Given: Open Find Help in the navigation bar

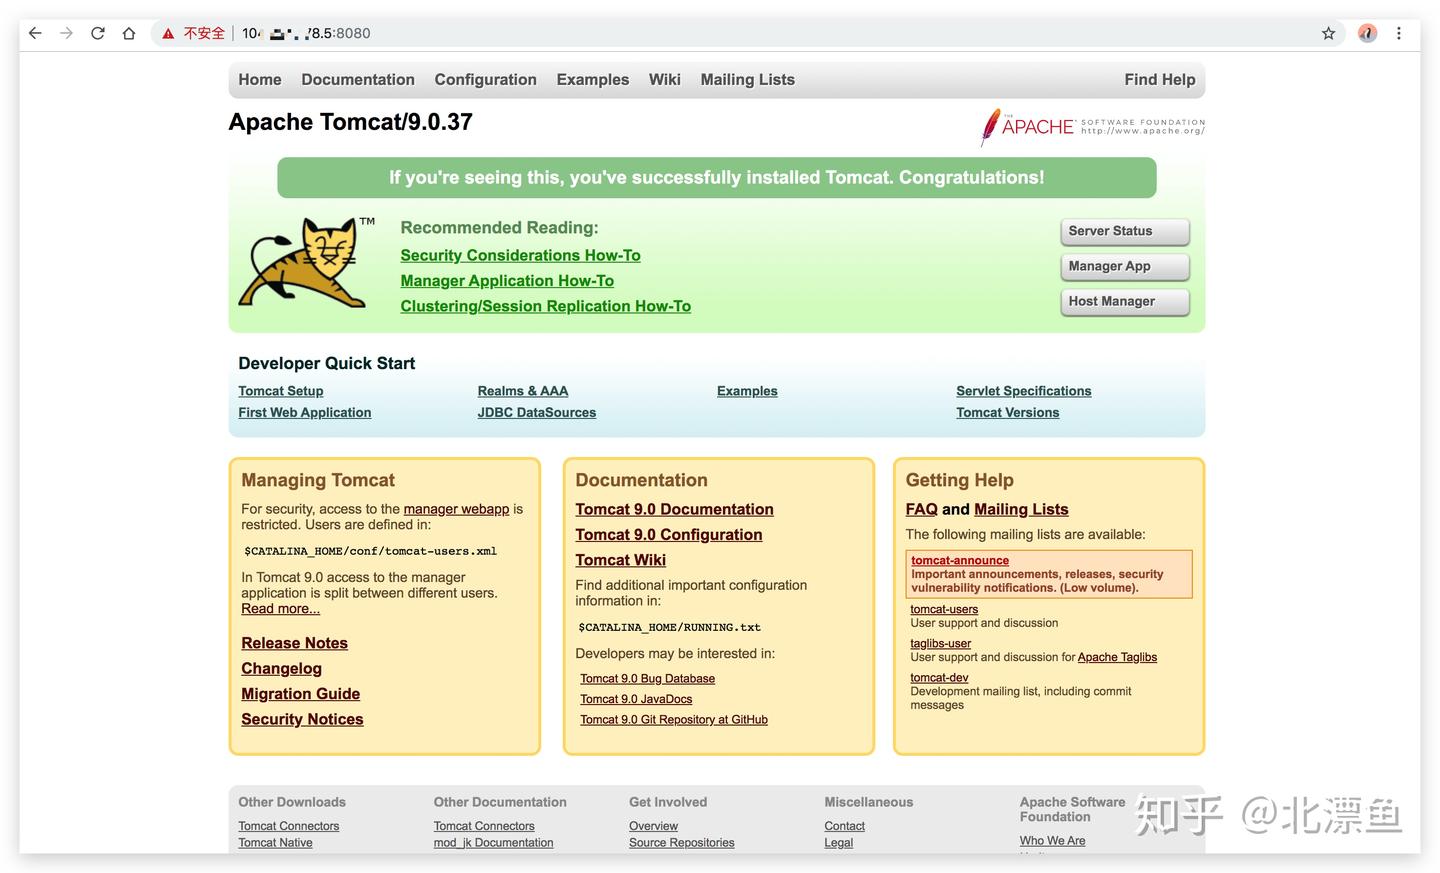Looking at the screenshot, I should point(1160,80).
